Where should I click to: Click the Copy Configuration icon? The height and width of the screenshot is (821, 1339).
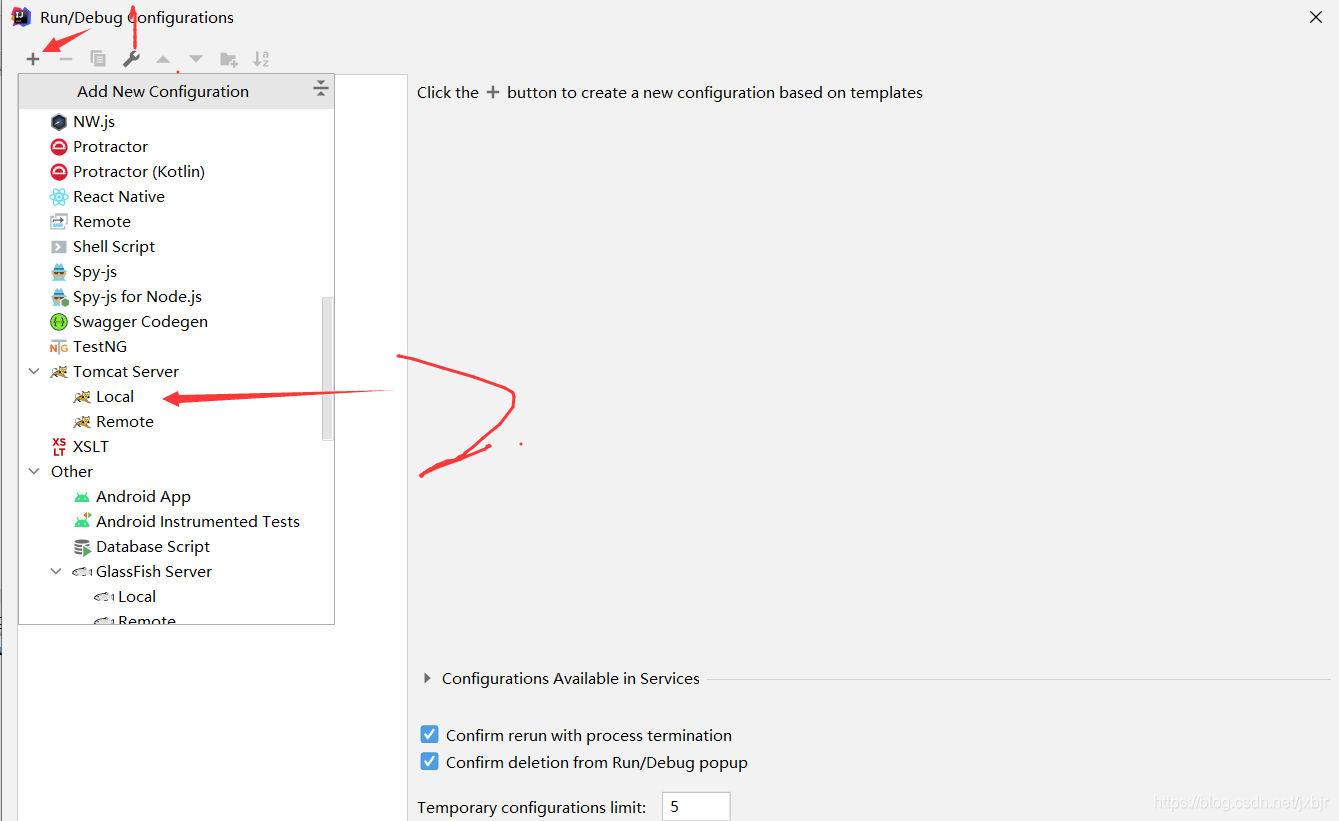[98, 59]
